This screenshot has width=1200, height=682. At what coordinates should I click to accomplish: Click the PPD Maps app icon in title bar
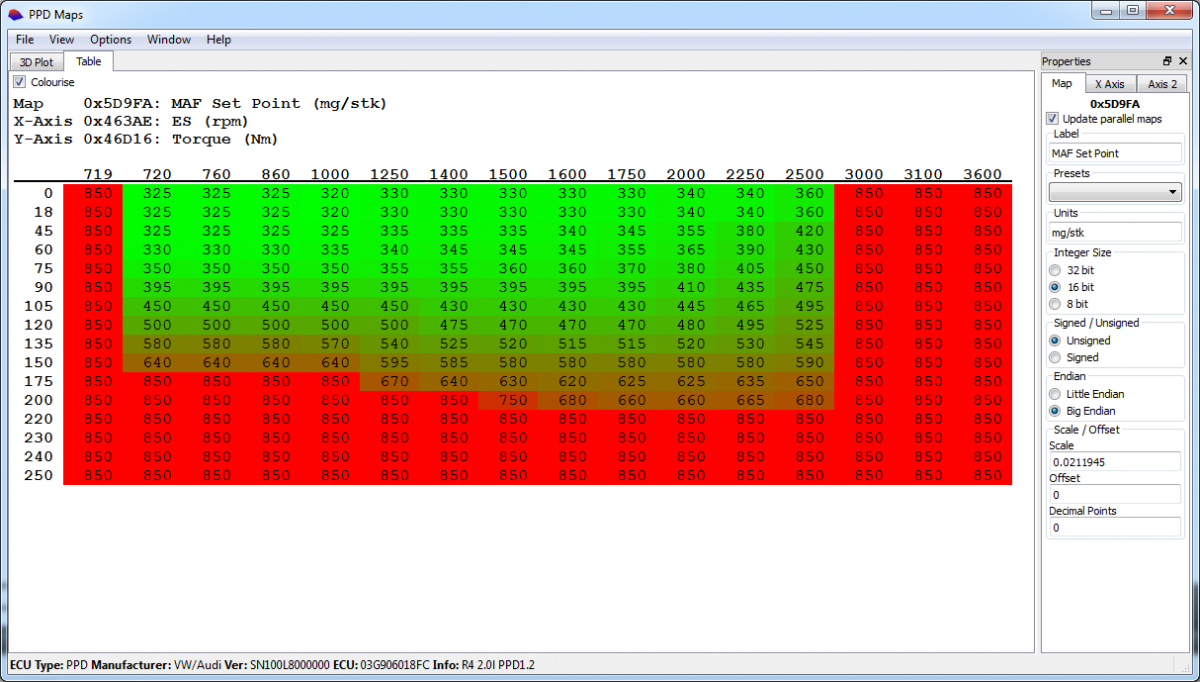pos(15,15)
